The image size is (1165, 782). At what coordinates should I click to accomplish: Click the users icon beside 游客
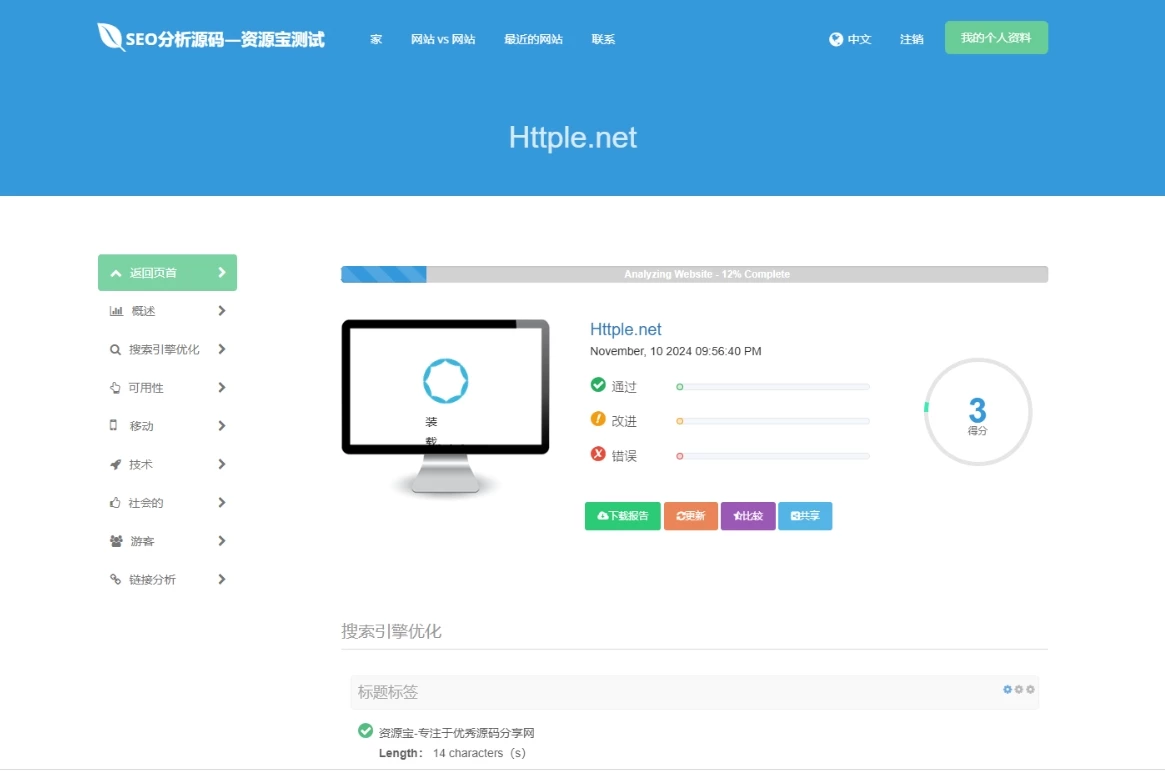(115, 541)
